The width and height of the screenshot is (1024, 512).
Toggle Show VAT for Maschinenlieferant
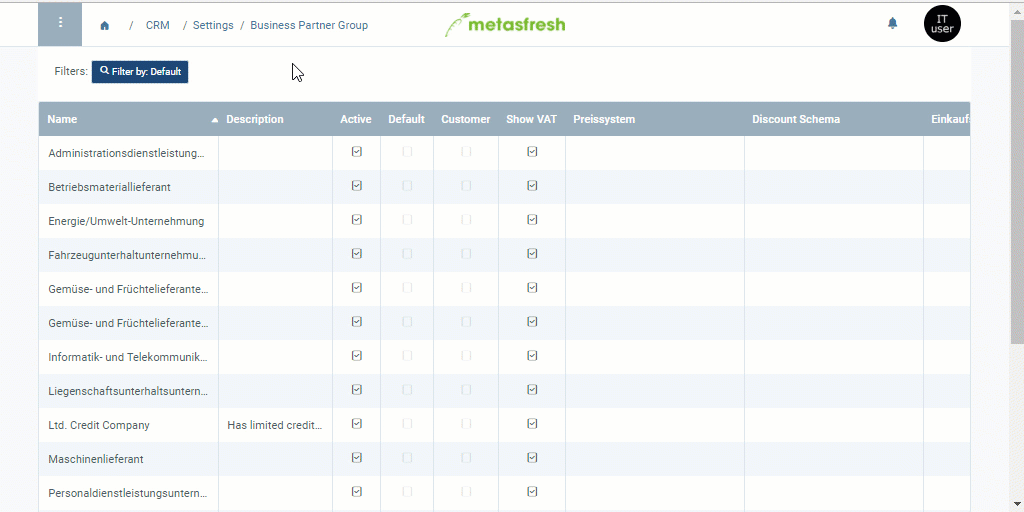[x=532, y=458]
